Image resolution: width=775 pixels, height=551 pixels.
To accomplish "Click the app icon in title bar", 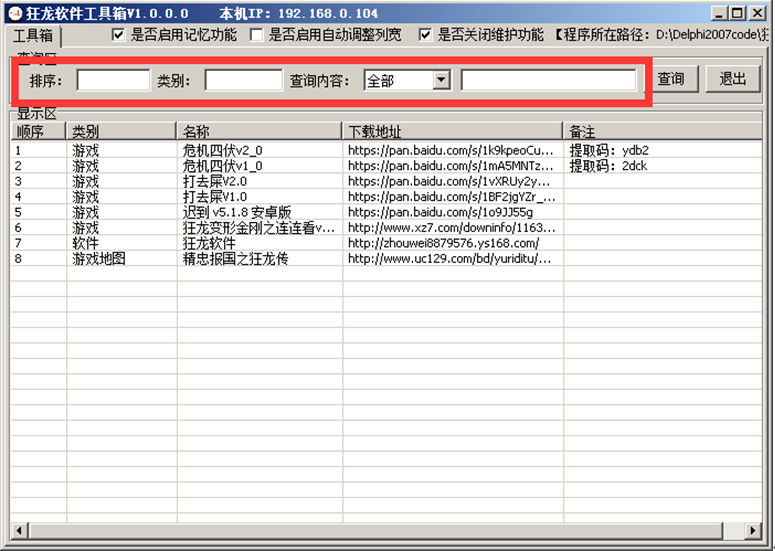I will pyautogui.click(x=14, y=13).
